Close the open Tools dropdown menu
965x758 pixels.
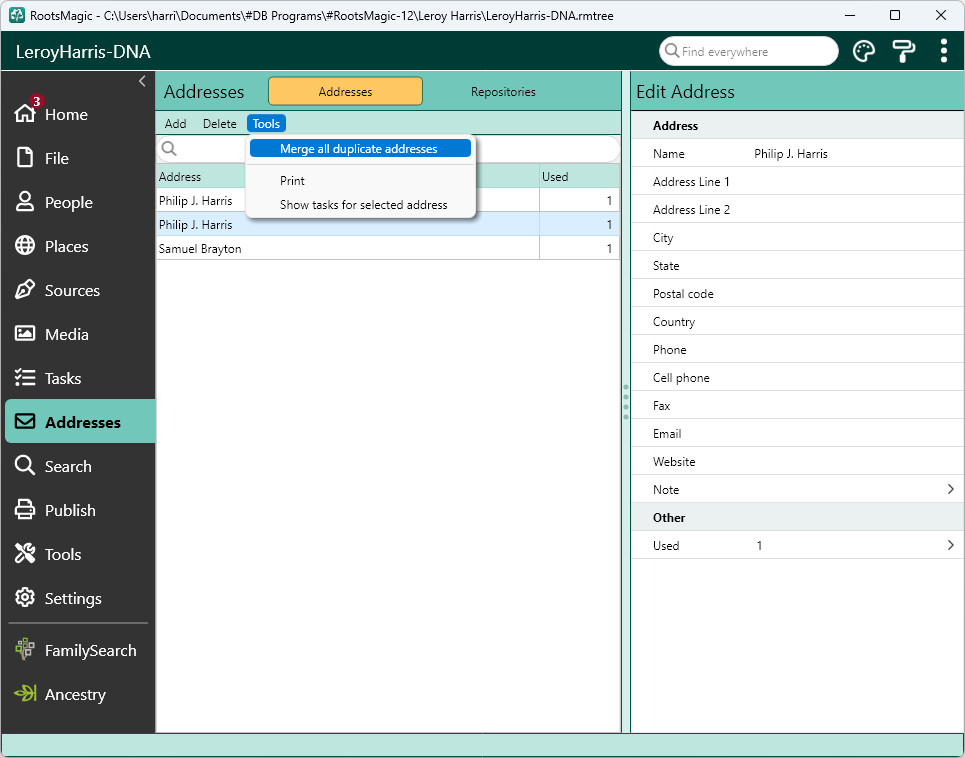(x=266, y=124)
